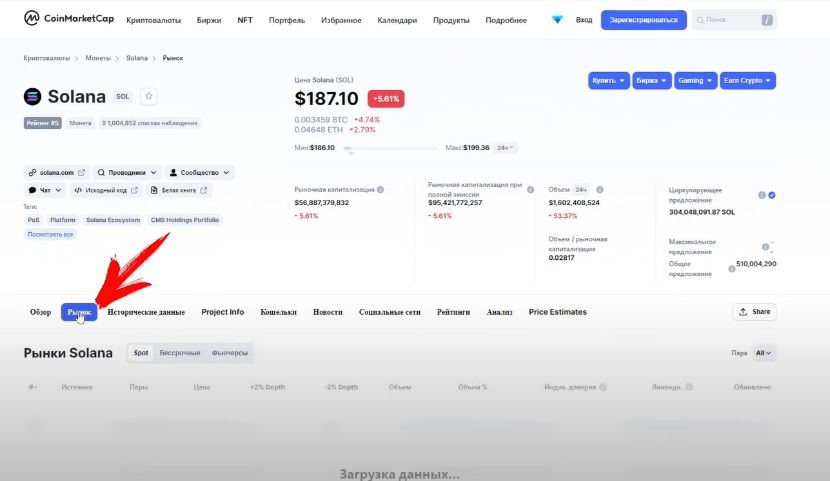The width and height of the screenshot is (830, 481).
Task: Click the Solana Ecosystem tag
Action: pyautogui.click(x=113, y=220)
